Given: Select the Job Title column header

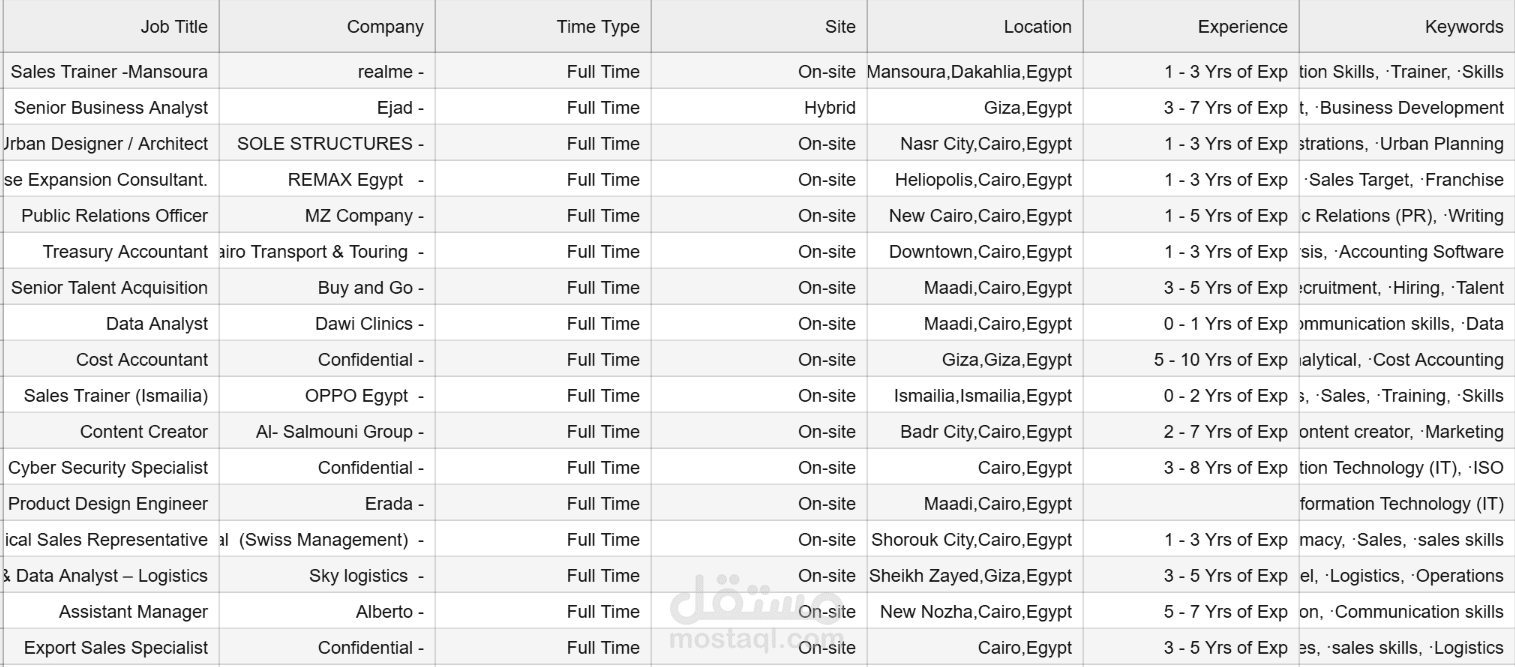Looking at the screenshot, I should (111, 27).
